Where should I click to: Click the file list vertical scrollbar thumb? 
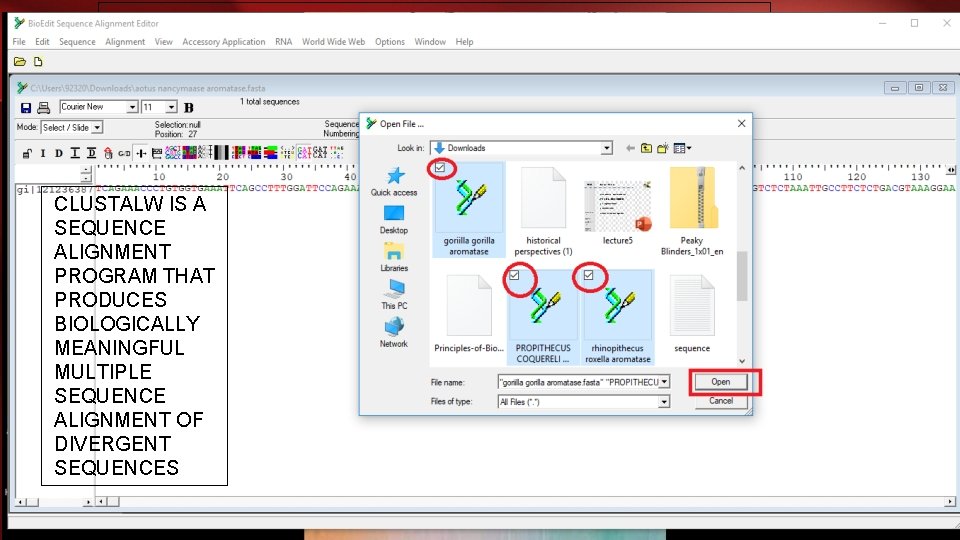742,276
